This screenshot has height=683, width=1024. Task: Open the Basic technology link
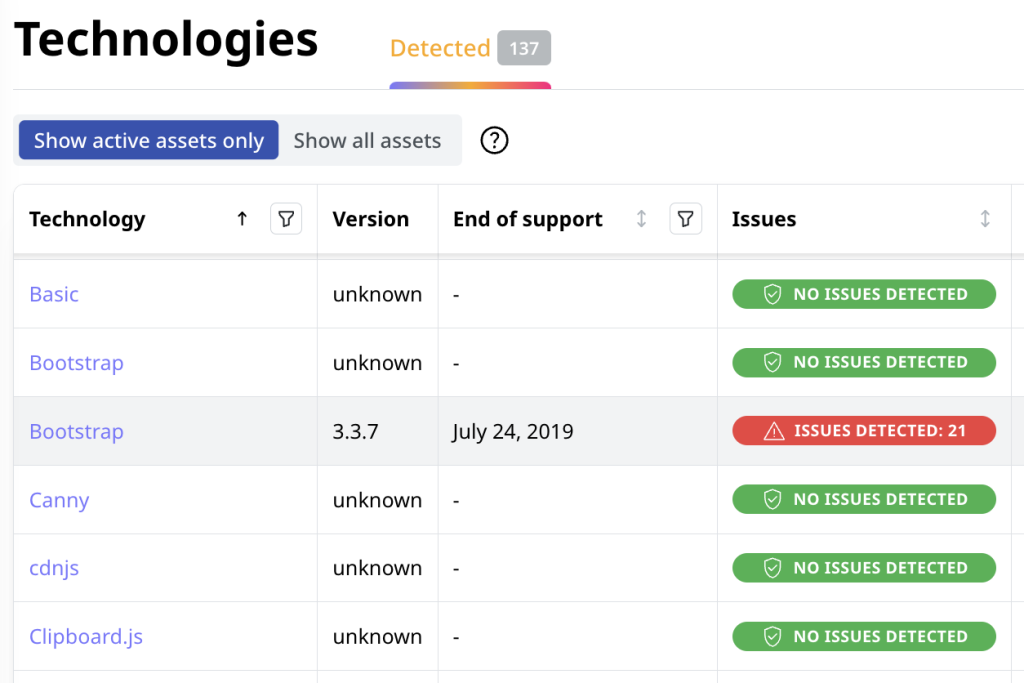click(x=54, y=294)
